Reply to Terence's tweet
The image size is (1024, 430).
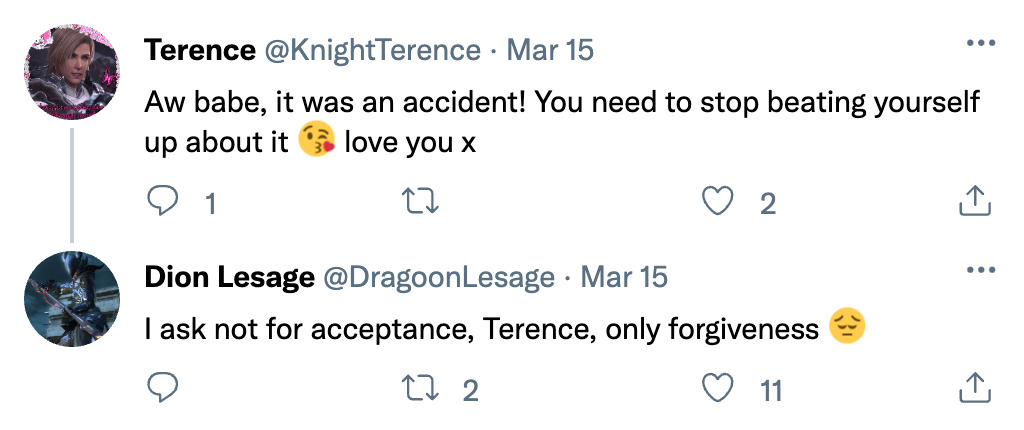(x=162, y=203)
